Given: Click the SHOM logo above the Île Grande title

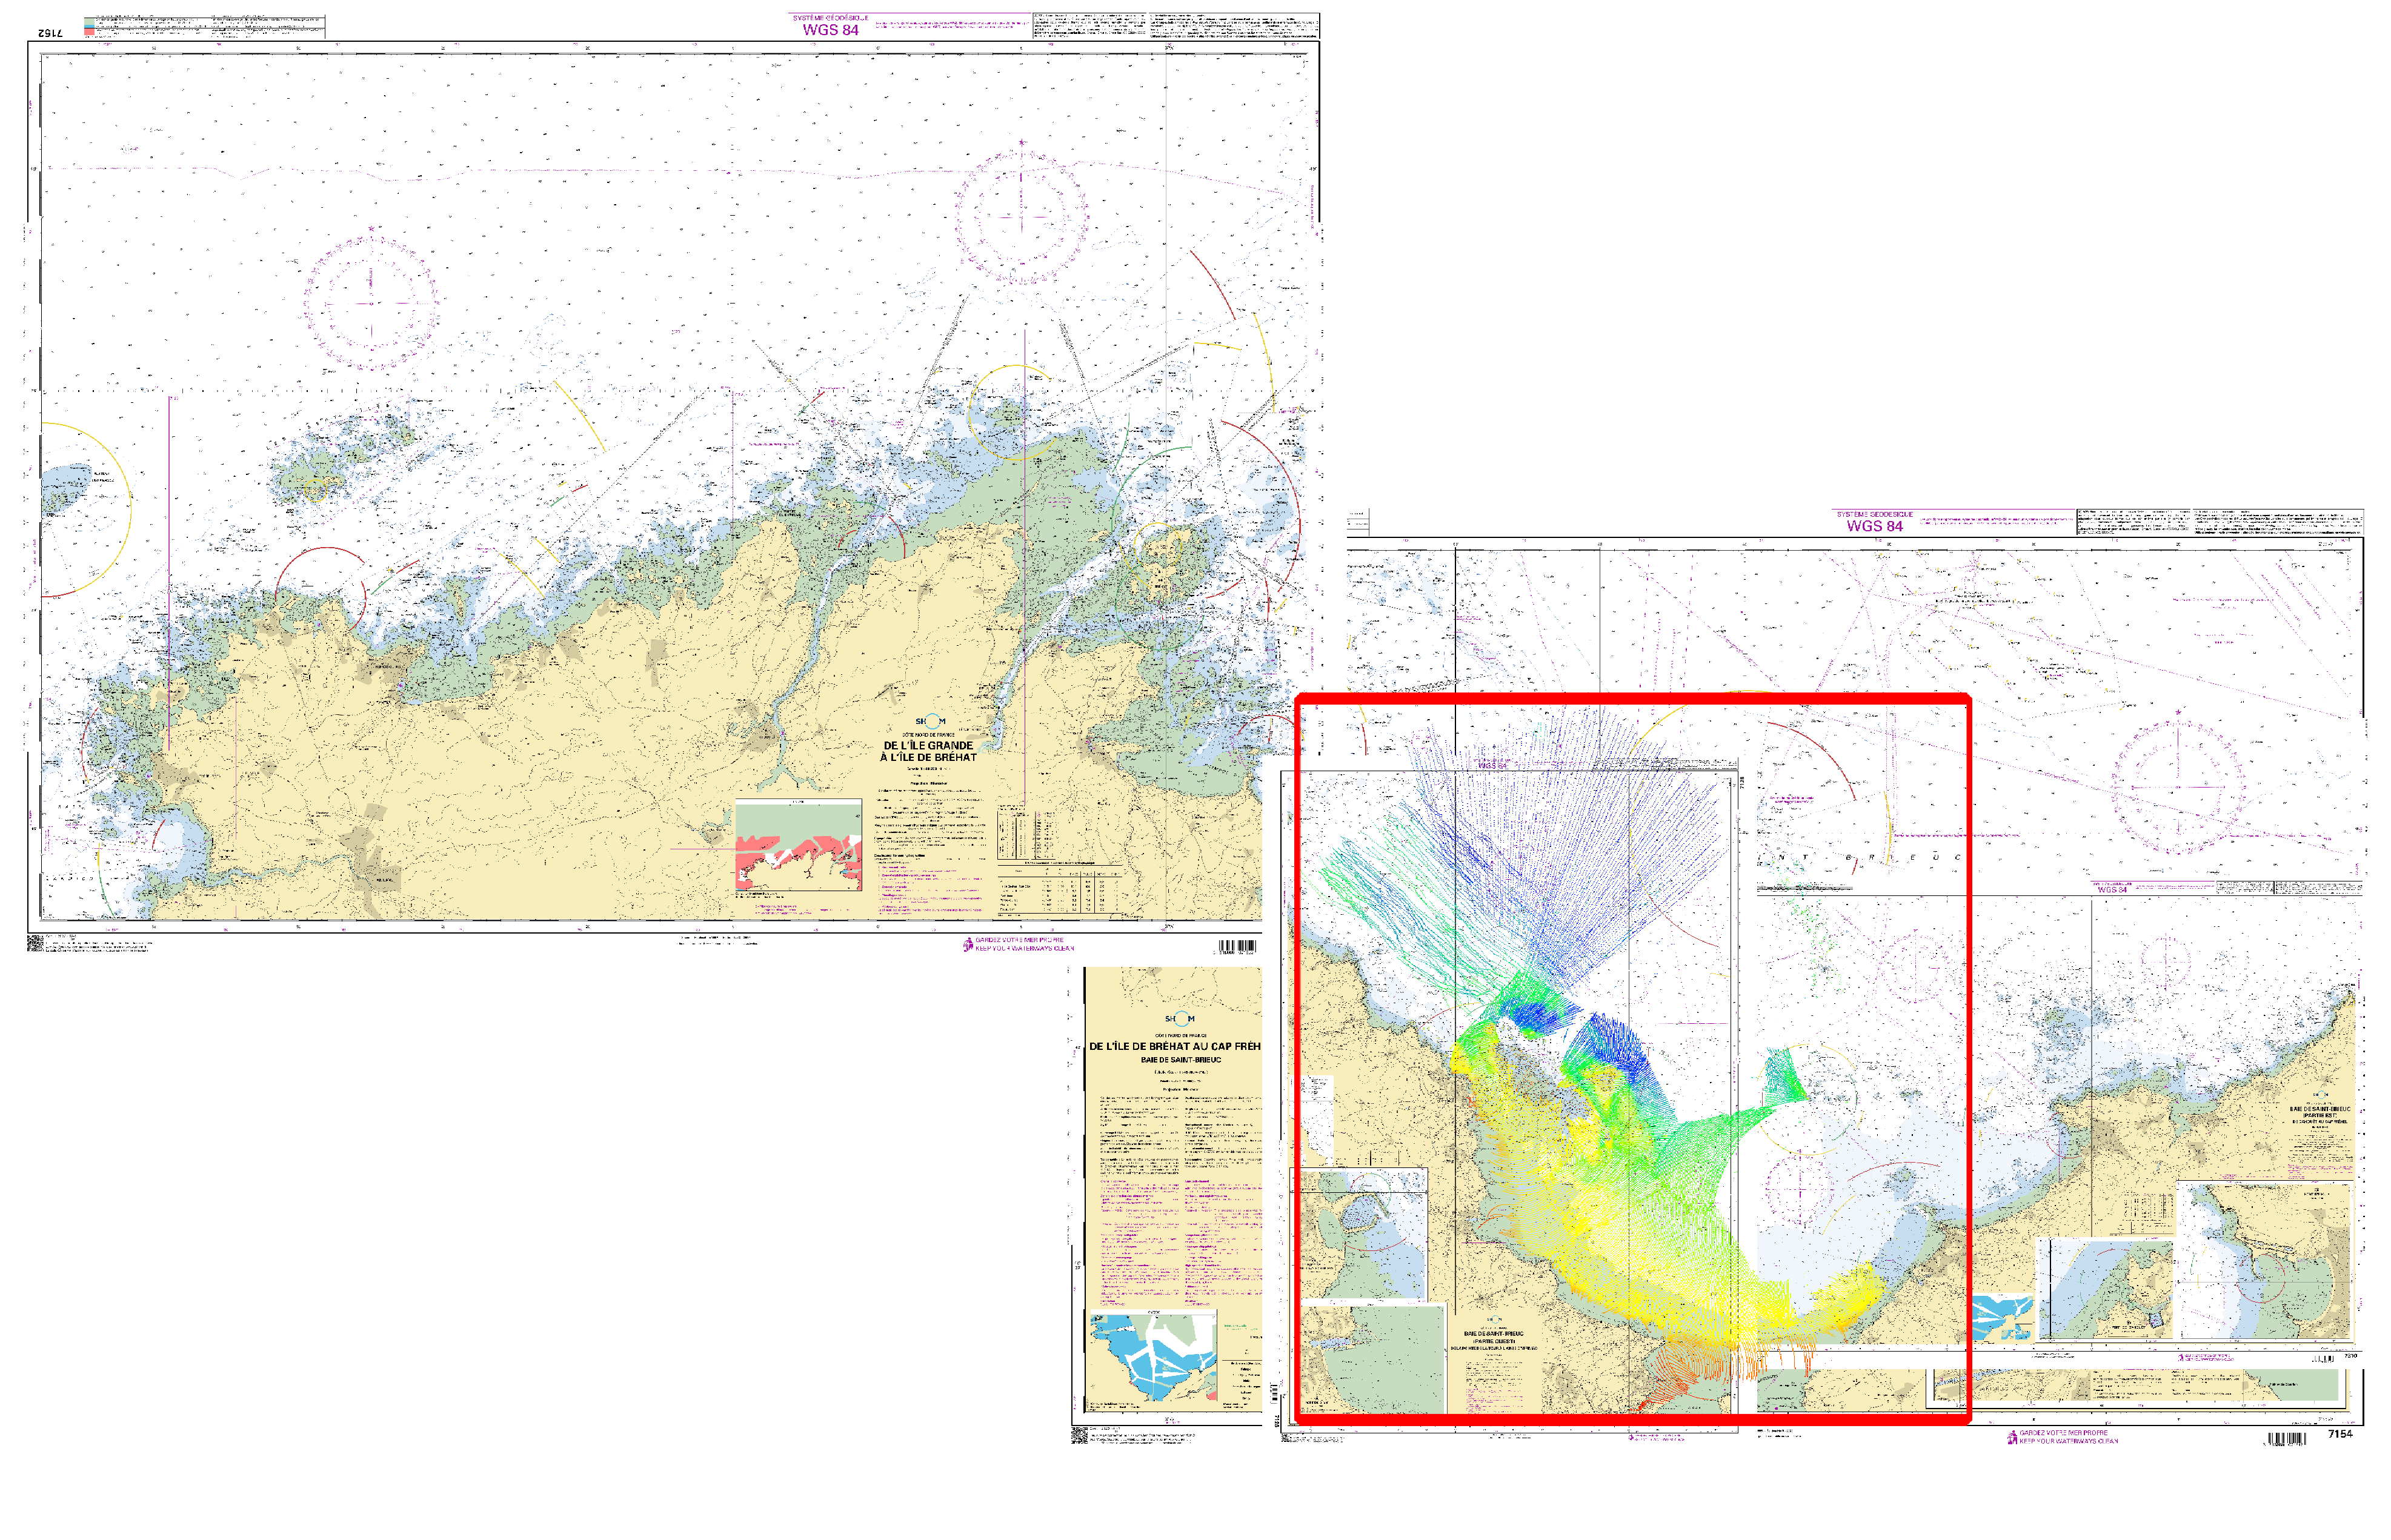Looking at the screenshot, I should click(x=930, y=721).
